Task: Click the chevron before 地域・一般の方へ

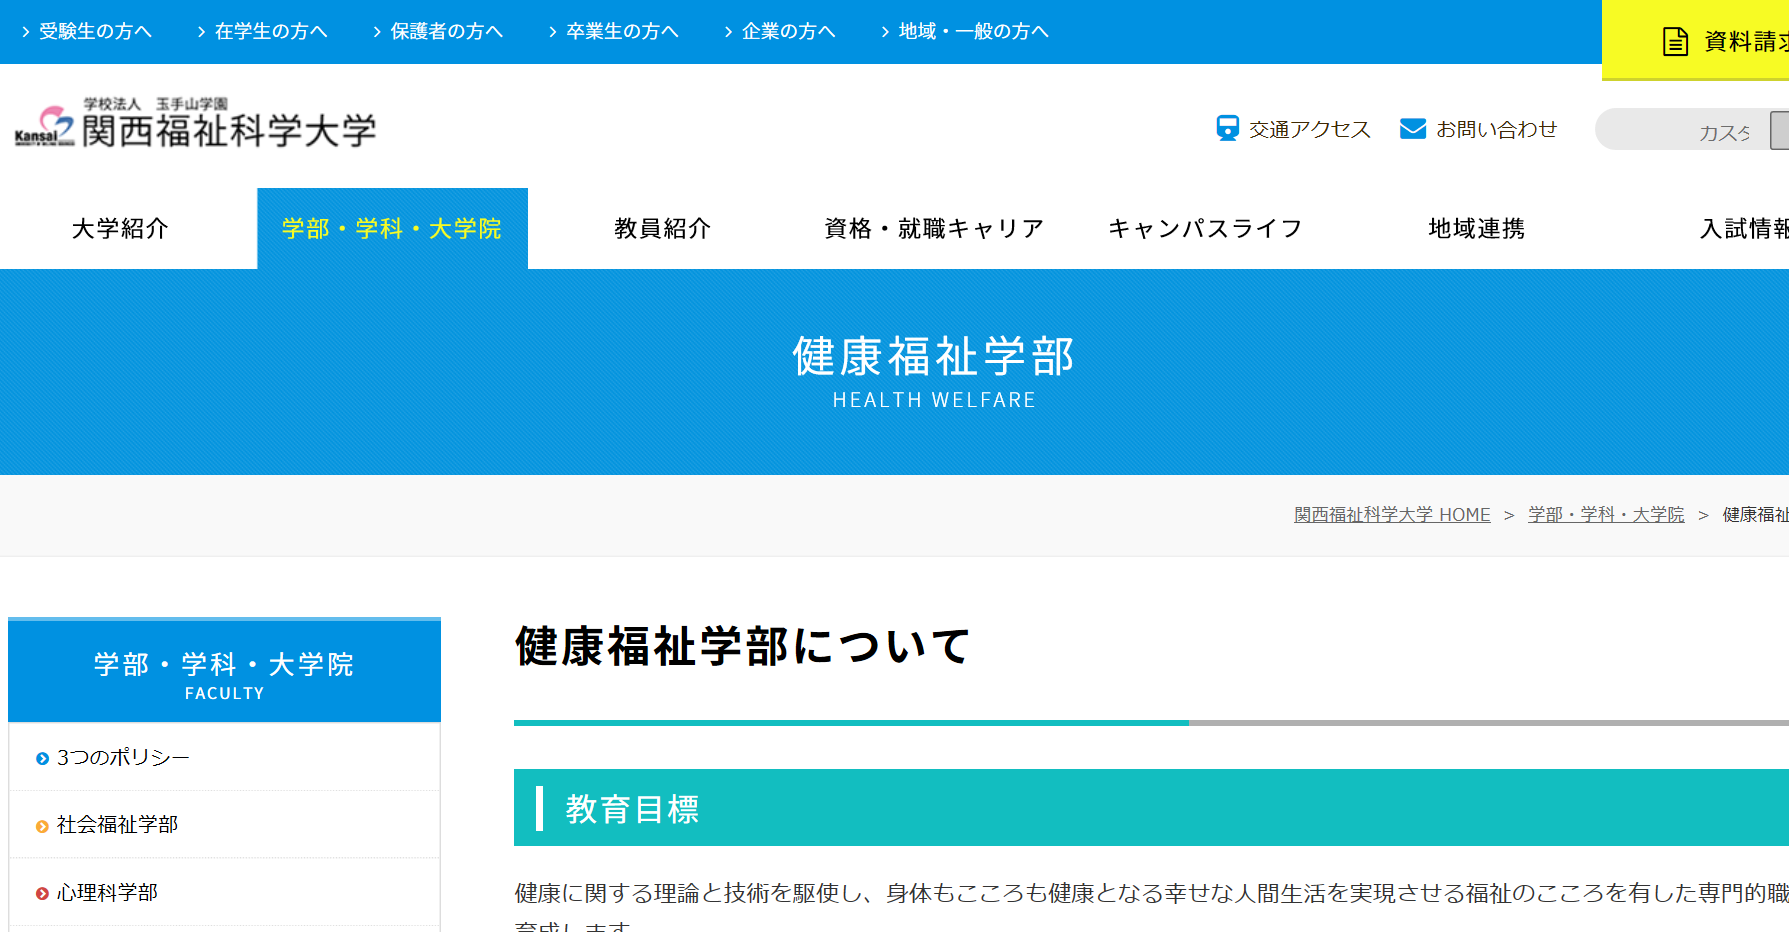Action: 885,32
